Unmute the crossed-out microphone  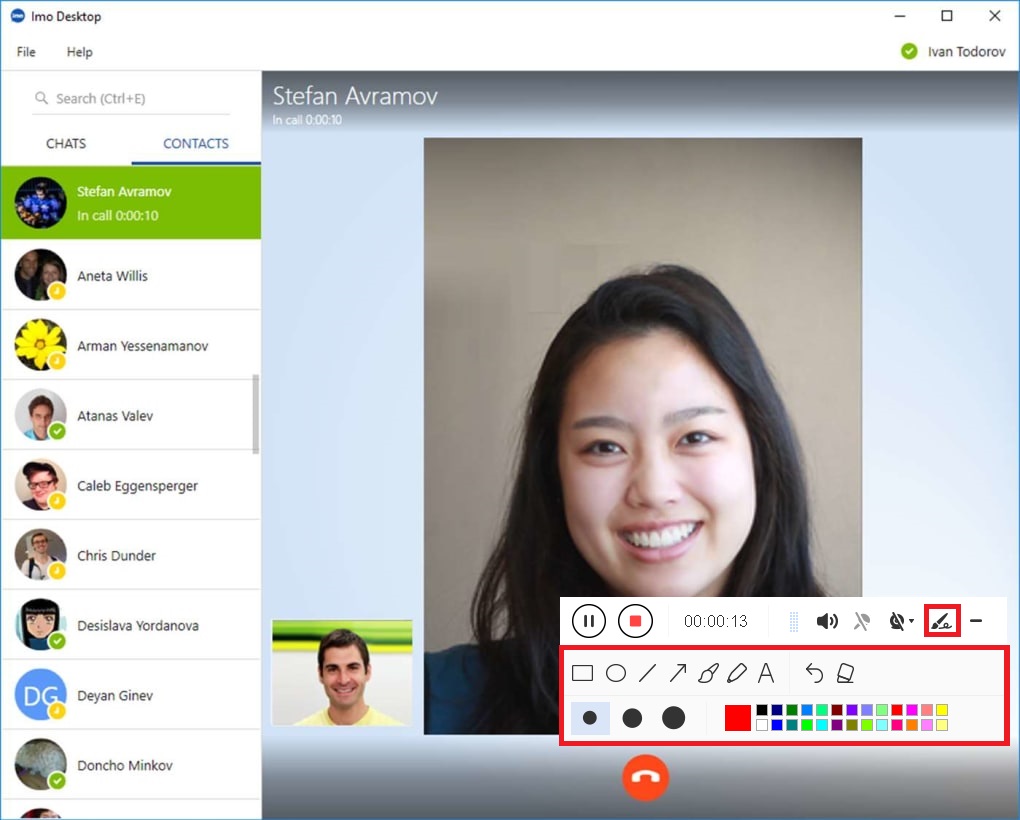coord(862,620)
